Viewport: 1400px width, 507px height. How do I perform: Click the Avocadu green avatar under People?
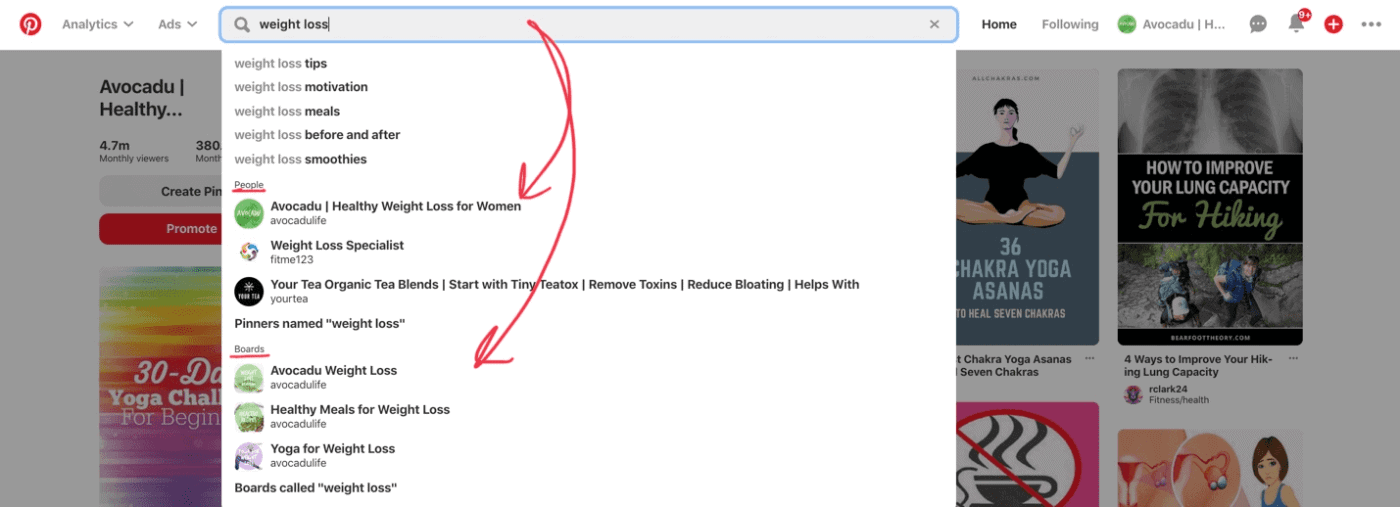tap(249, 213)
